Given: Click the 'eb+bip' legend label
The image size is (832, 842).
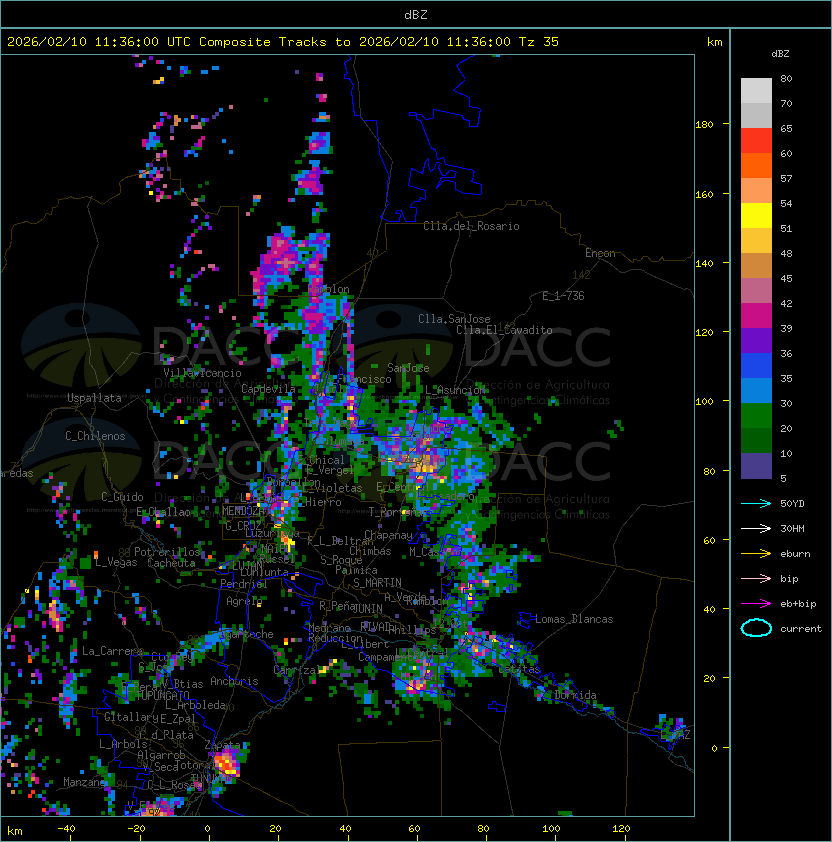Looking at the screenshot, I should point(798,604).
